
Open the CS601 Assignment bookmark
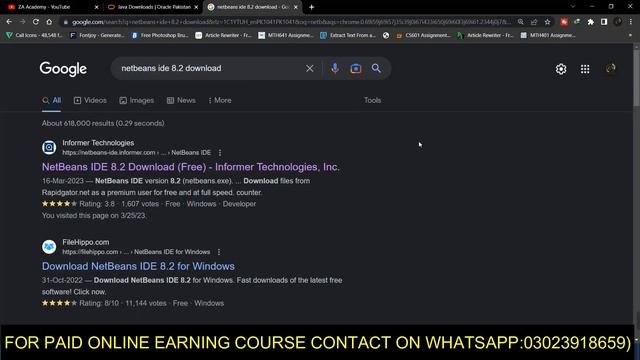(x=423, y=36)
